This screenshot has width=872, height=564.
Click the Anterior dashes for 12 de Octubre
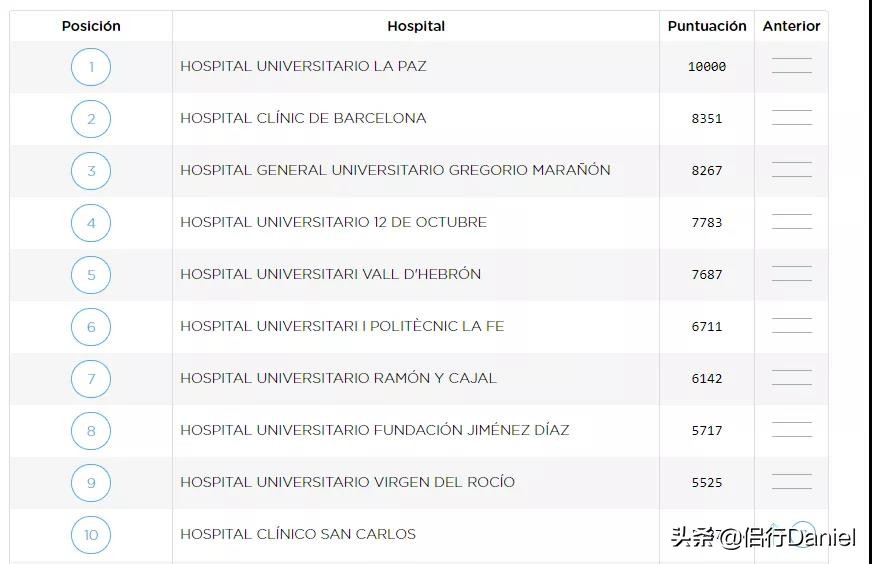(x=791, y=222)
